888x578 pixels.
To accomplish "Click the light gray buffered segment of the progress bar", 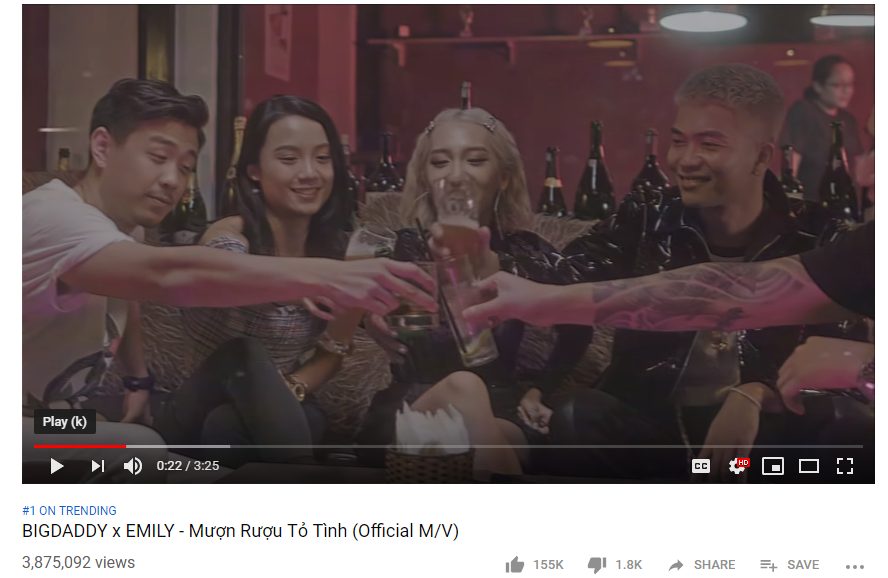I will pos(178,447).
